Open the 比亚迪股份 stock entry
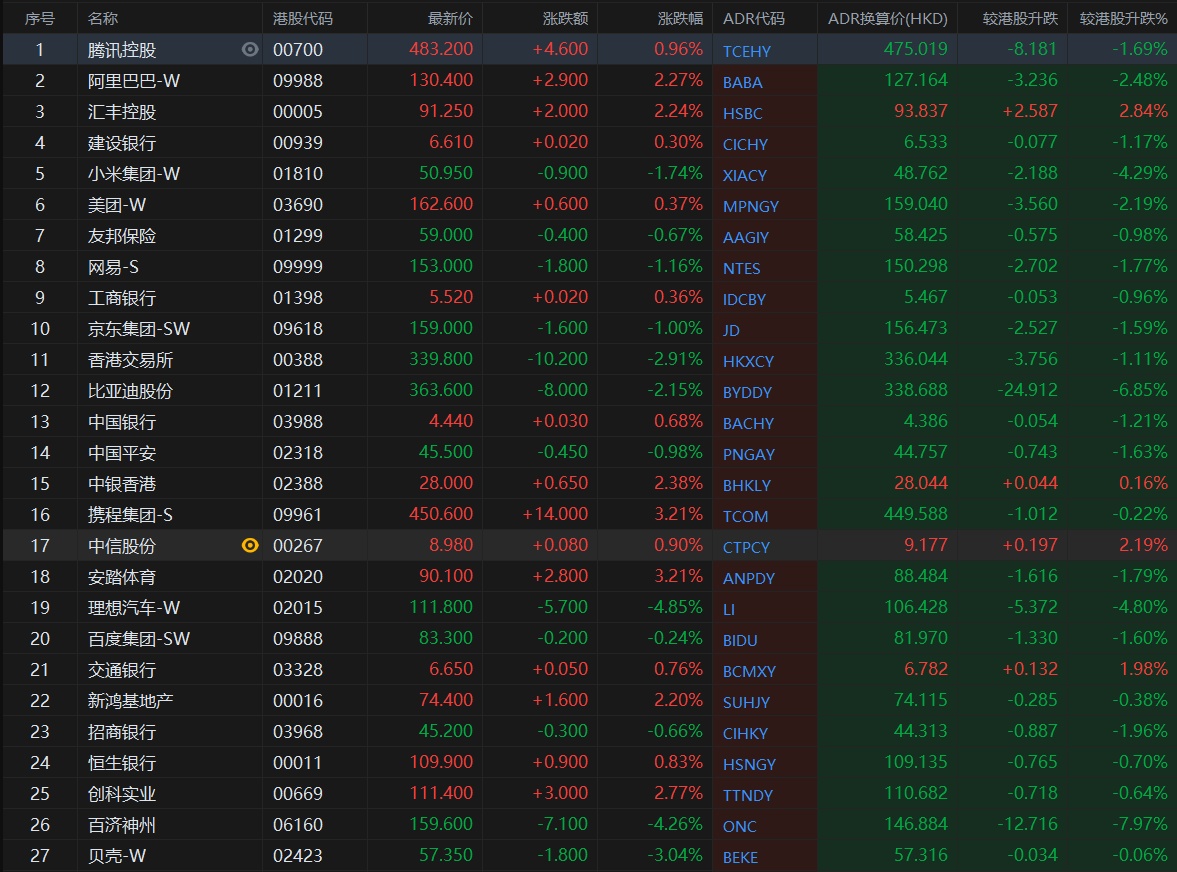Screen dimensions: 1177x872 (130, 390)
